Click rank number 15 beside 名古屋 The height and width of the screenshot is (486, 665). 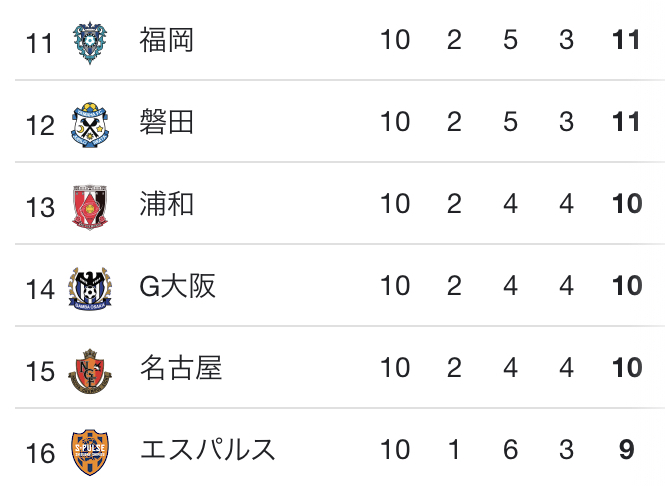(40, 371)
